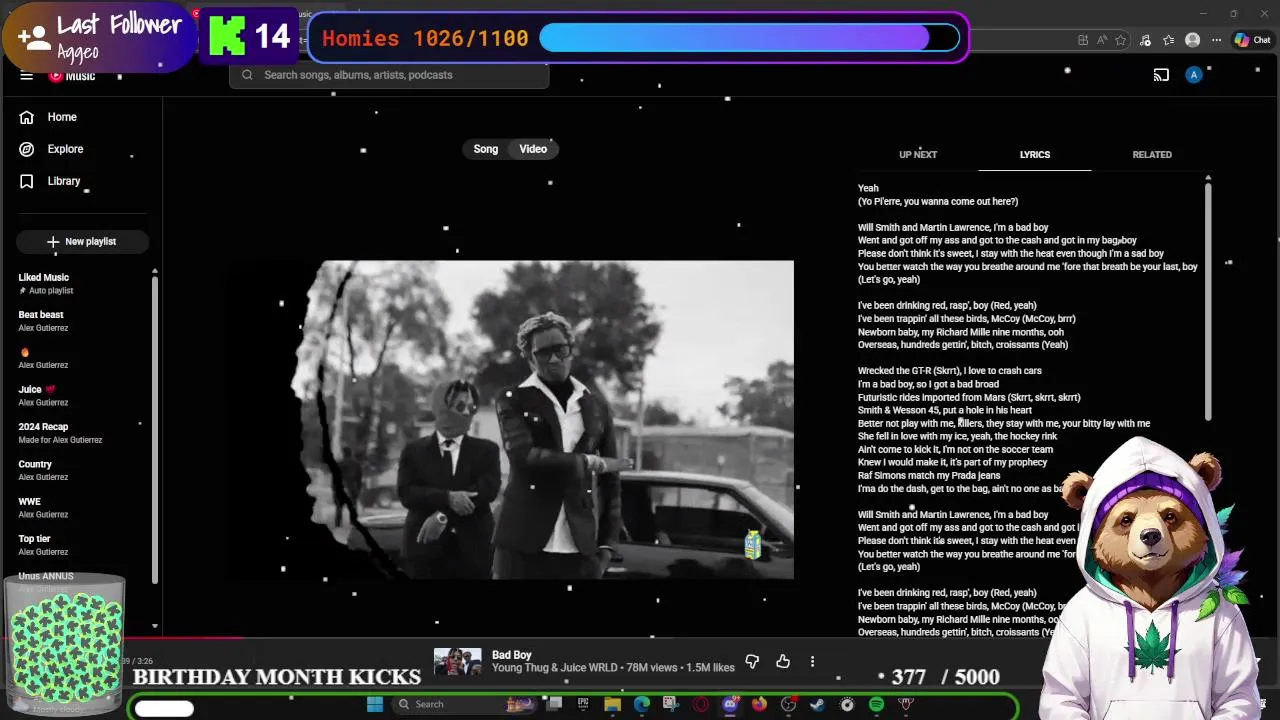
Task: Click the Homies 1026/1100 goal progress bar
Action: 749,38
